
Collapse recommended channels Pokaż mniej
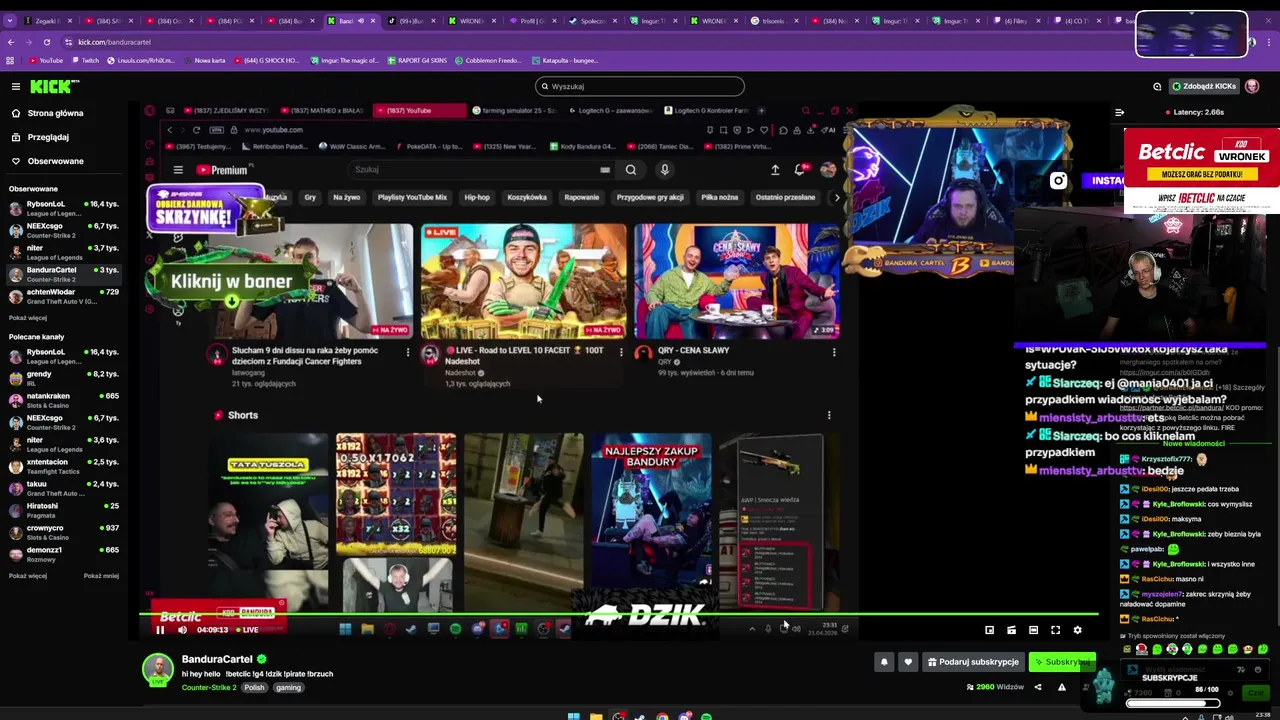(101, 576)
